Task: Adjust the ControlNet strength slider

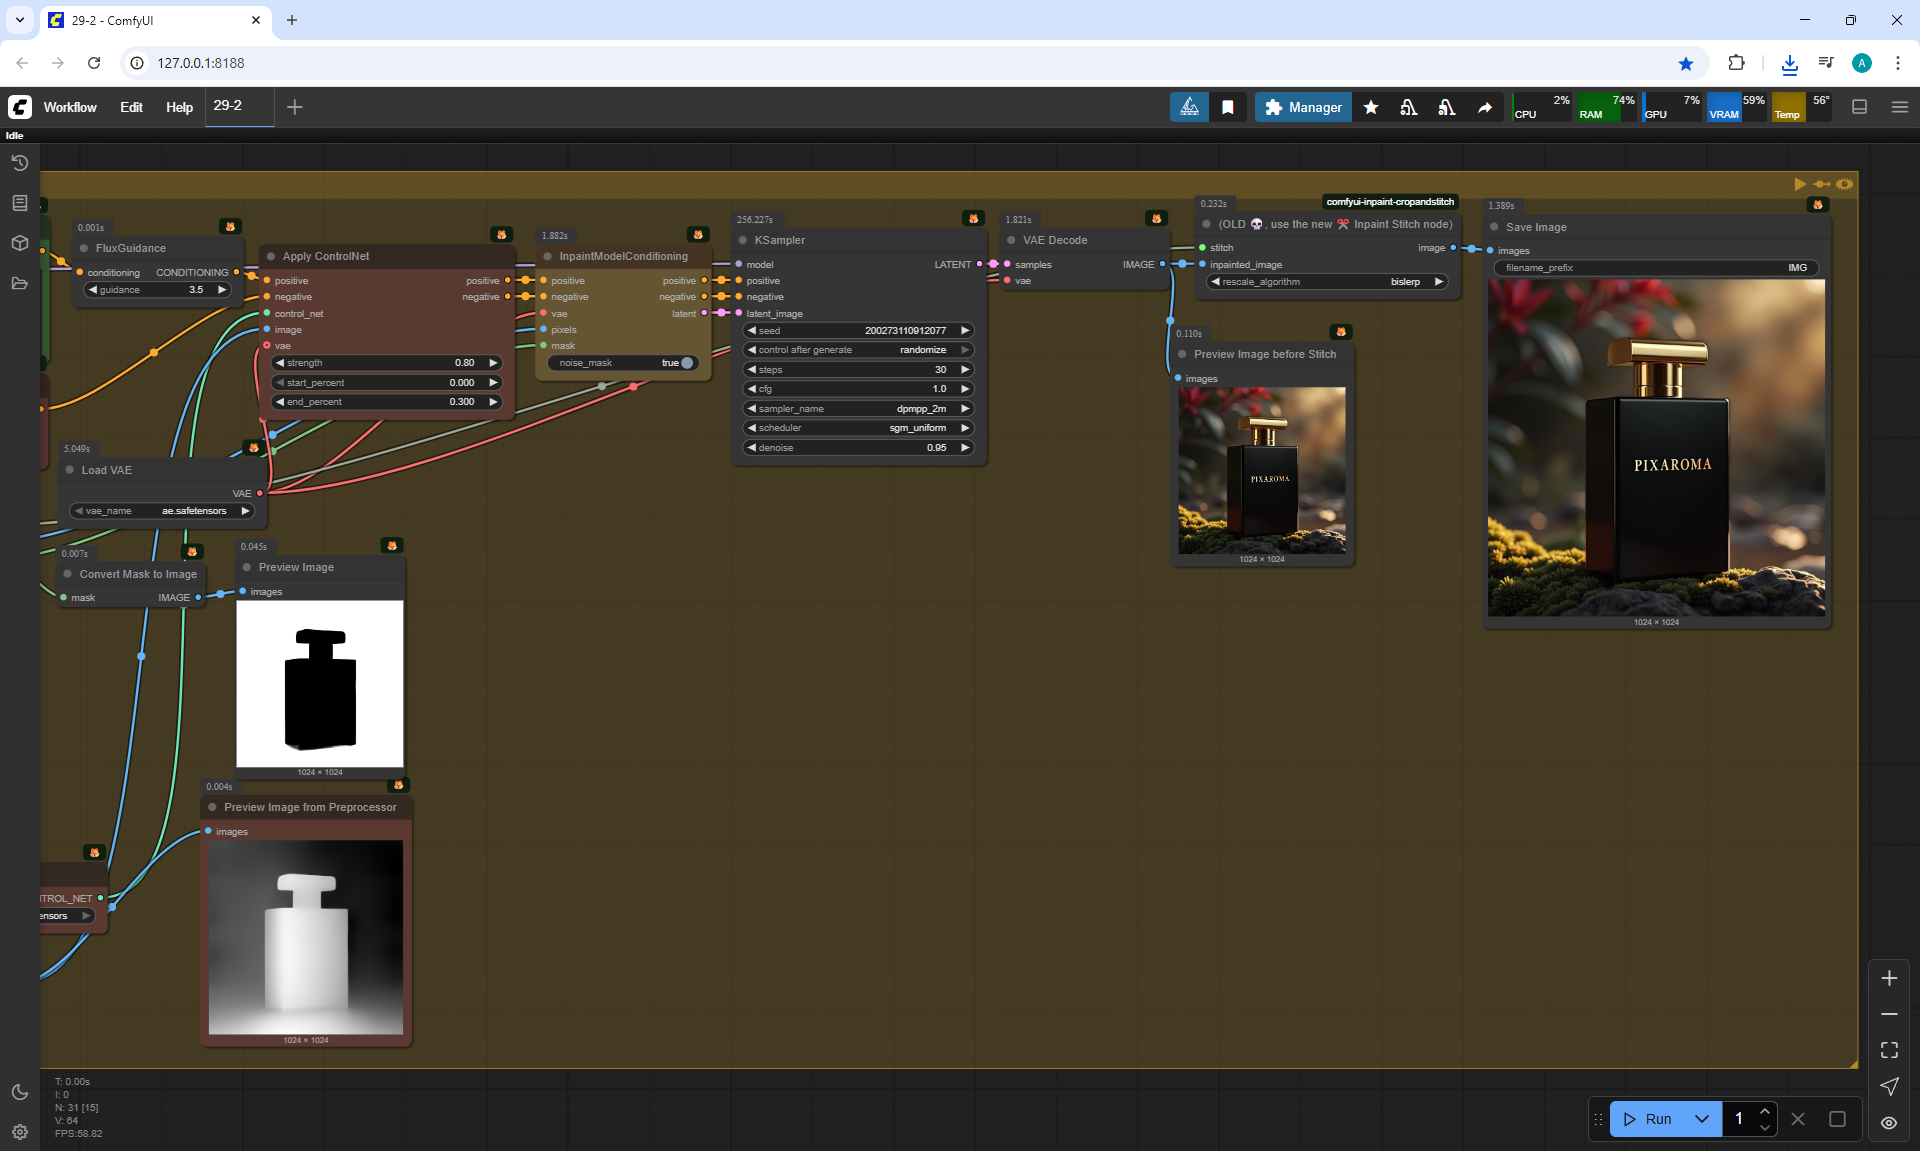Action: 386,363
